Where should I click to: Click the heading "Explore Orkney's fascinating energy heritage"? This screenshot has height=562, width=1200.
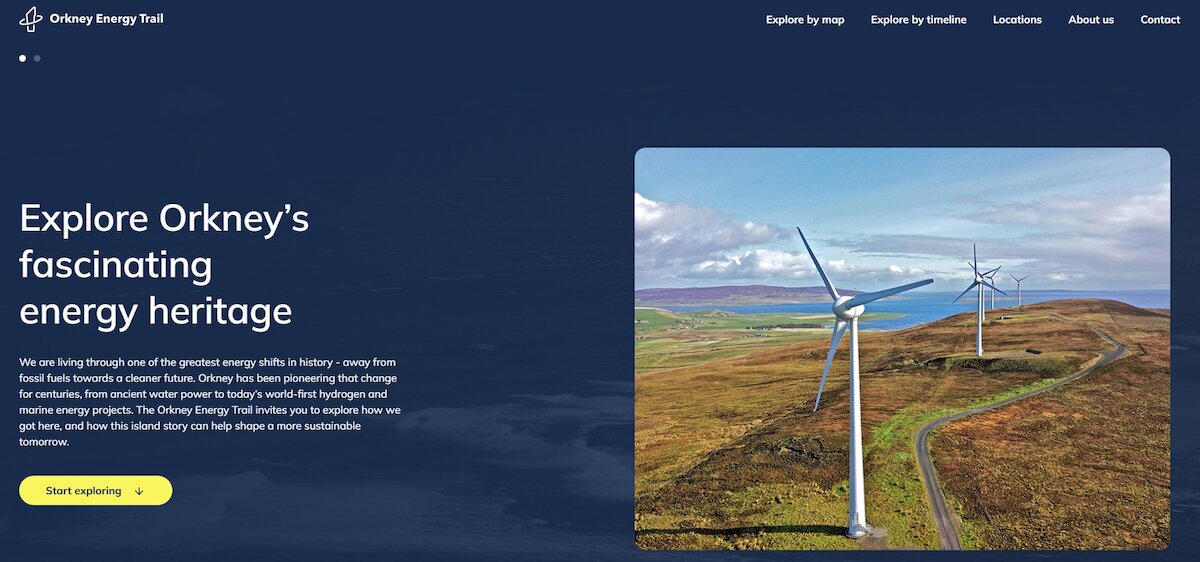(x=165, y=264)
